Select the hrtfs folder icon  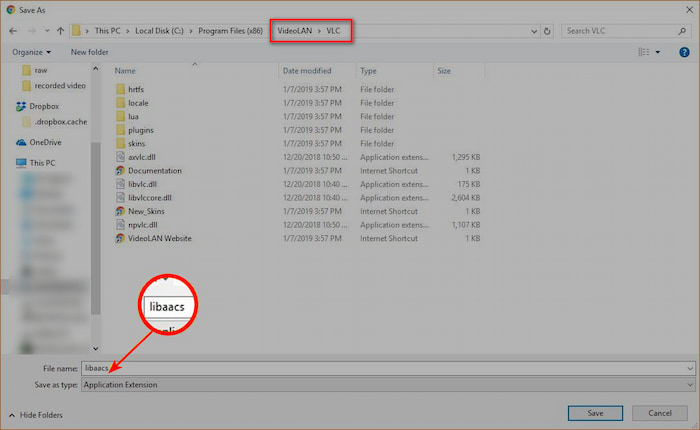(x=120, y=89)
